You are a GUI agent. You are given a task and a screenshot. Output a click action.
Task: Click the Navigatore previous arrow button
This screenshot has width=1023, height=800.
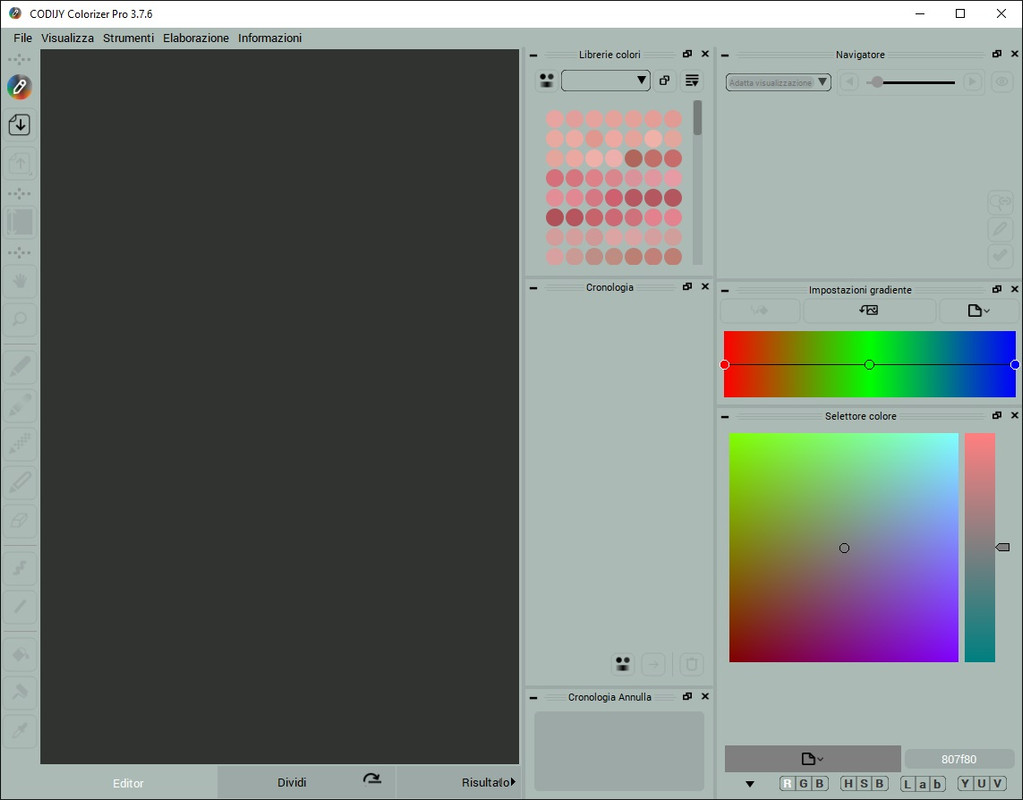849,82
